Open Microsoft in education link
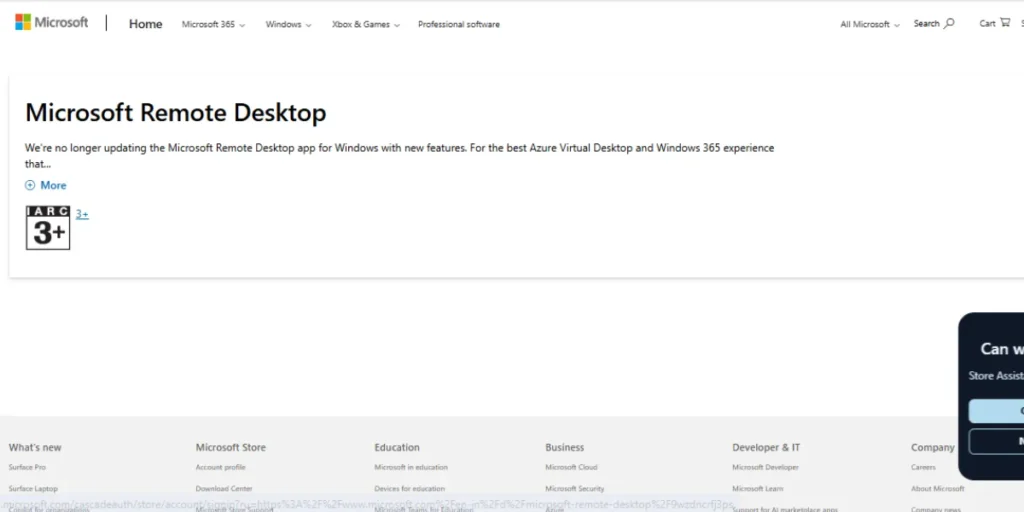This screenshot has height=512, width=1024. 411,468
